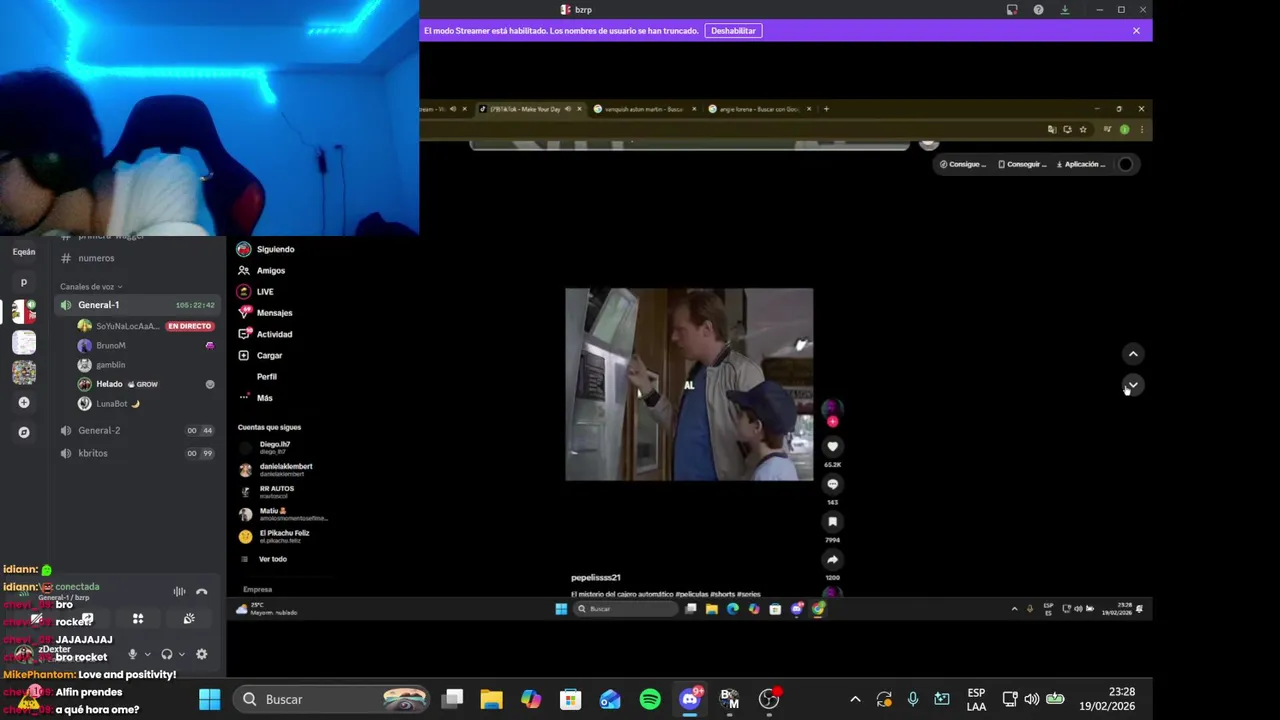Screen dimensions: 1280x720
Task: Open the Diego.lh7 followed account
Action: pos(274,447)
